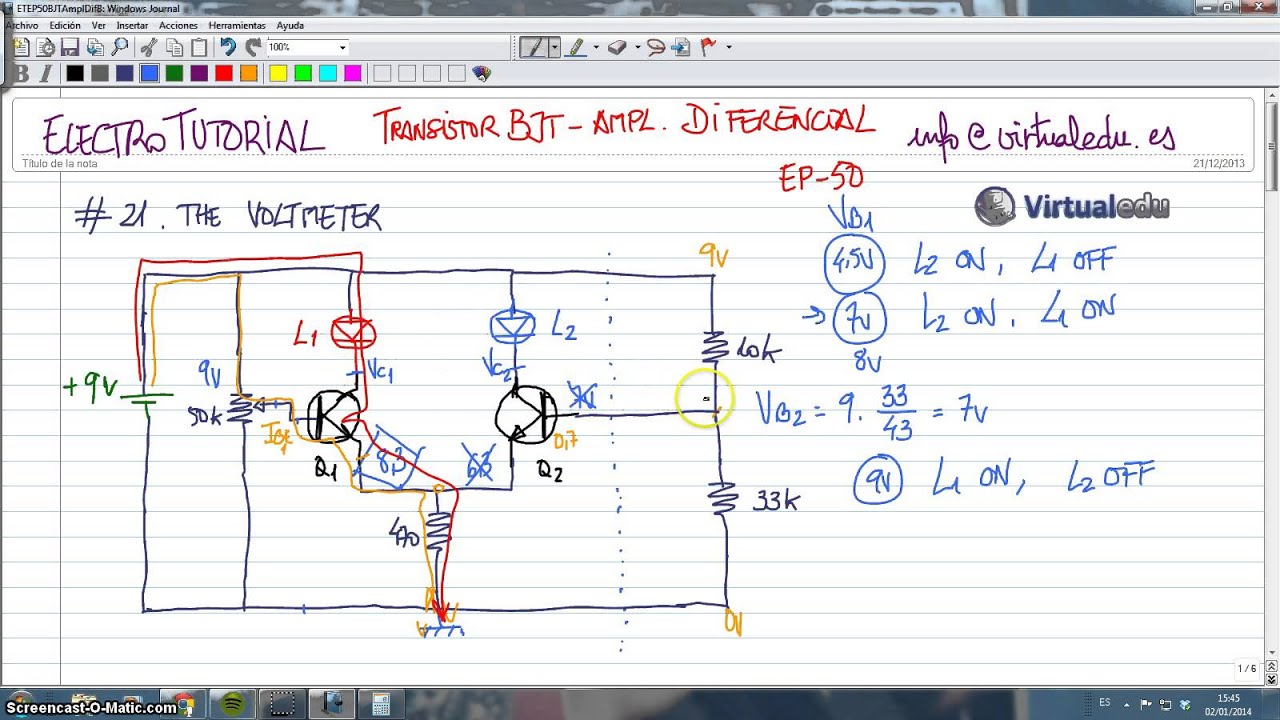The image size is (1280, 720).
Task: Pick the magenta highlighter swatch
Action: point(353,73)
